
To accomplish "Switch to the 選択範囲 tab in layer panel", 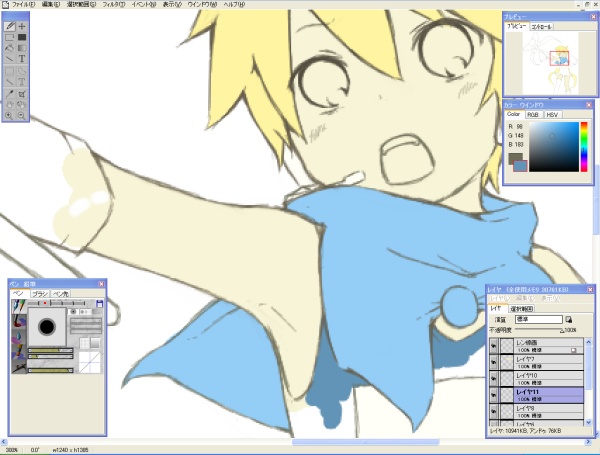I will pyautogui.click(x=521, y=308).
